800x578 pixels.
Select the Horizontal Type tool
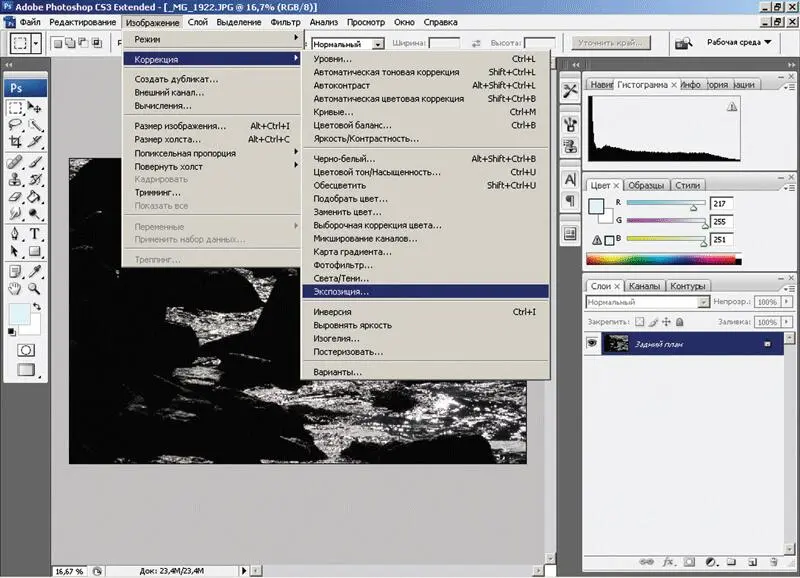point(34,234)
